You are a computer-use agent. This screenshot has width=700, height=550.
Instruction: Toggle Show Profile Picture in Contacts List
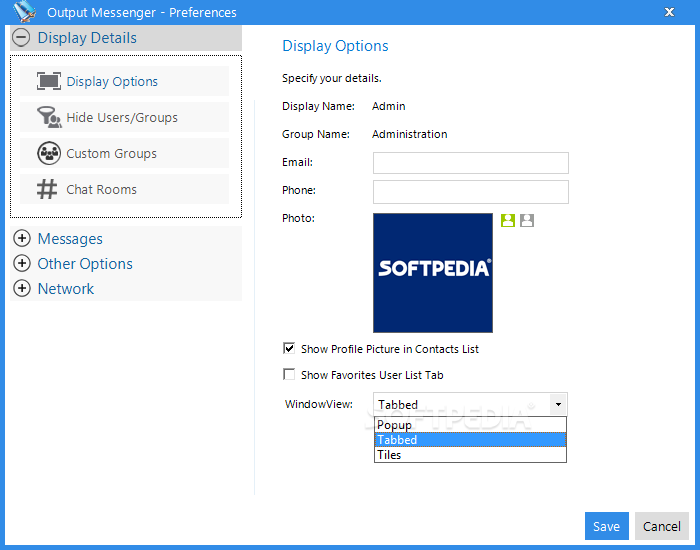[x=290, y=349]
